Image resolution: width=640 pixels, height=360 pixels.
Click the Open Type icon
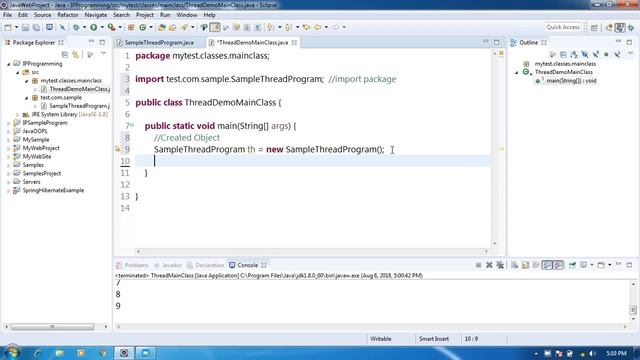pos(162,27)
